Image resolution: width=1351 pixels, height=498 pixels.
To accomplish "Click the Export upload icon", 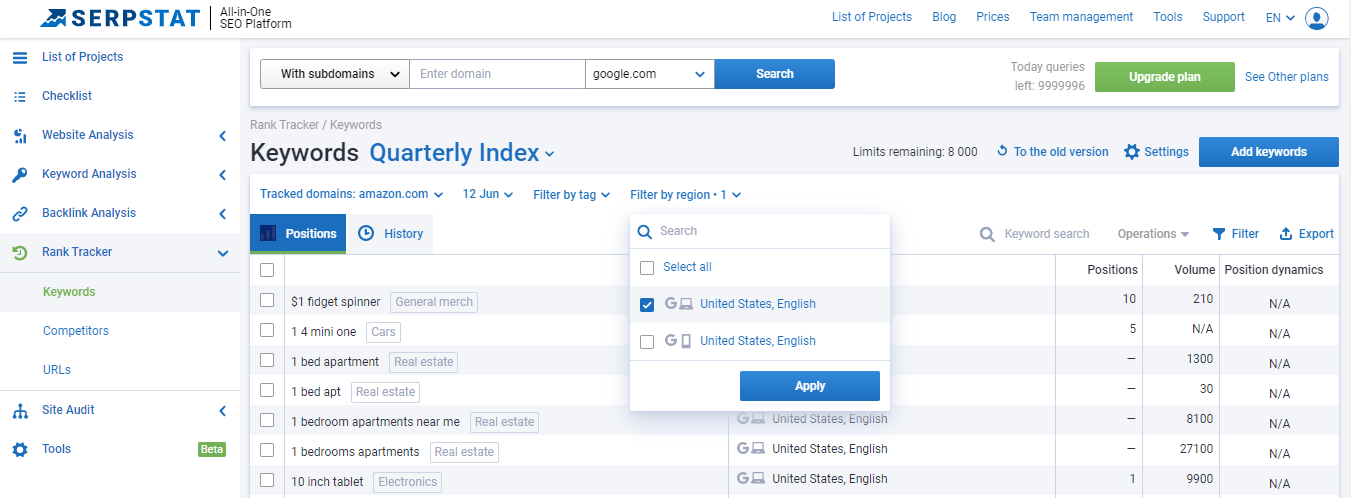I will pyautogui.click(x=1286, y=234).
